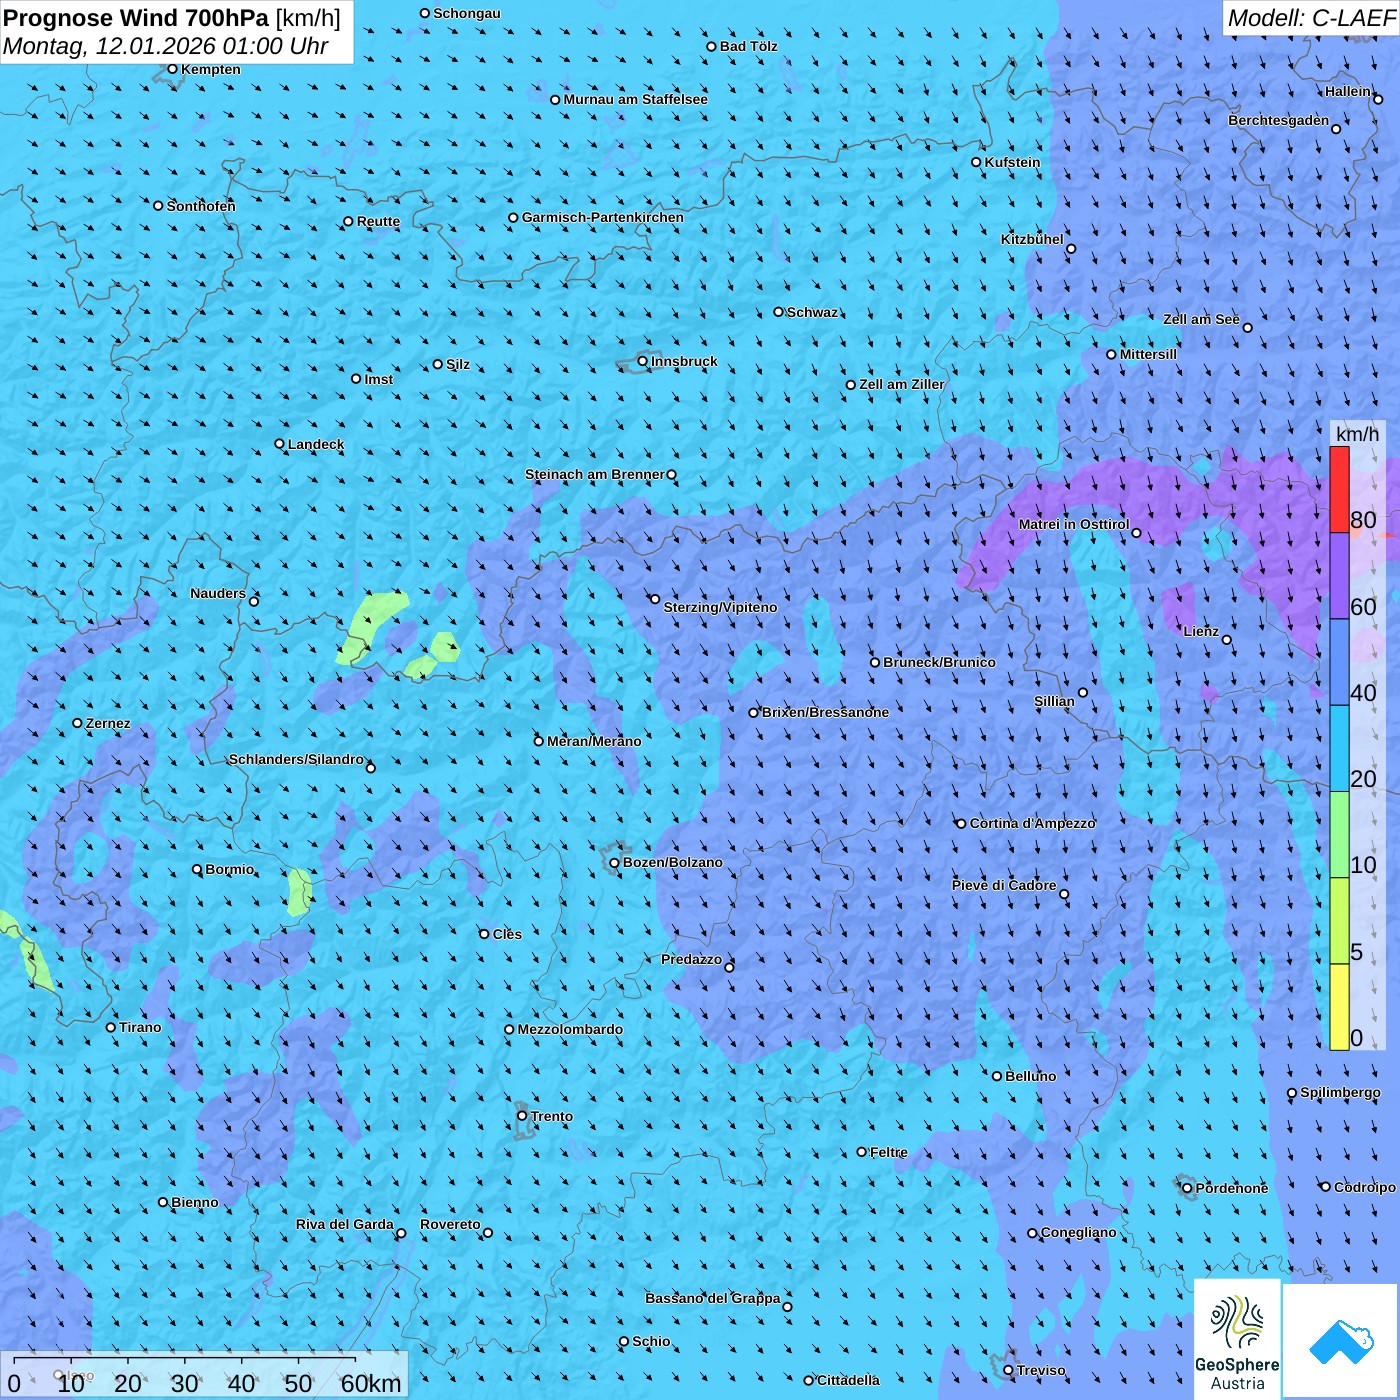This screenshot has height=1400, width=1400.
Task: Click the Tirano location marker
Action: pyautogui.click(x=111, y=1027)
